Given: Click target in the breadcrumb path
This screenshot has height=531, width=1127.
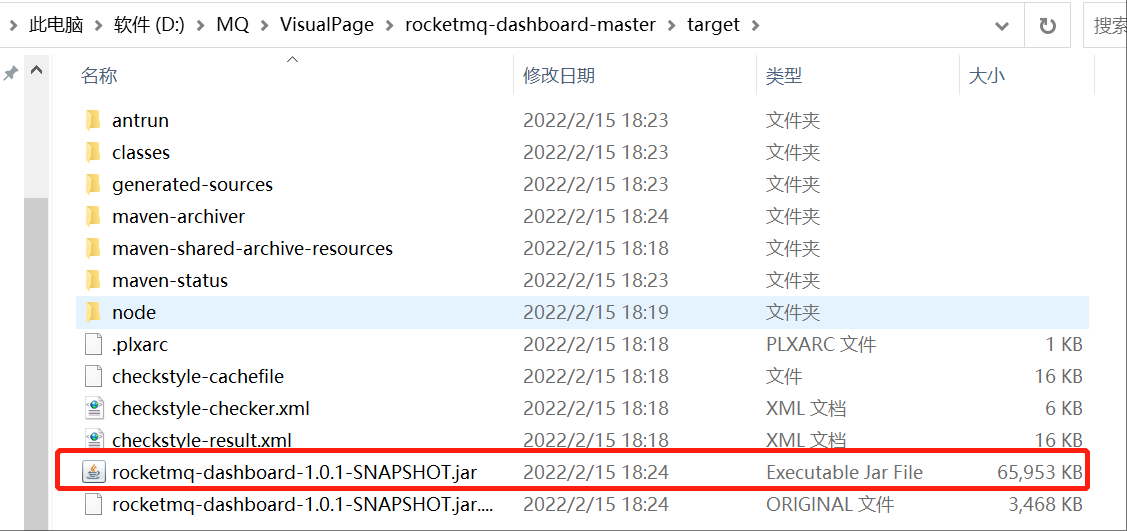Looking at the screenshot, I should coord(714,25).
